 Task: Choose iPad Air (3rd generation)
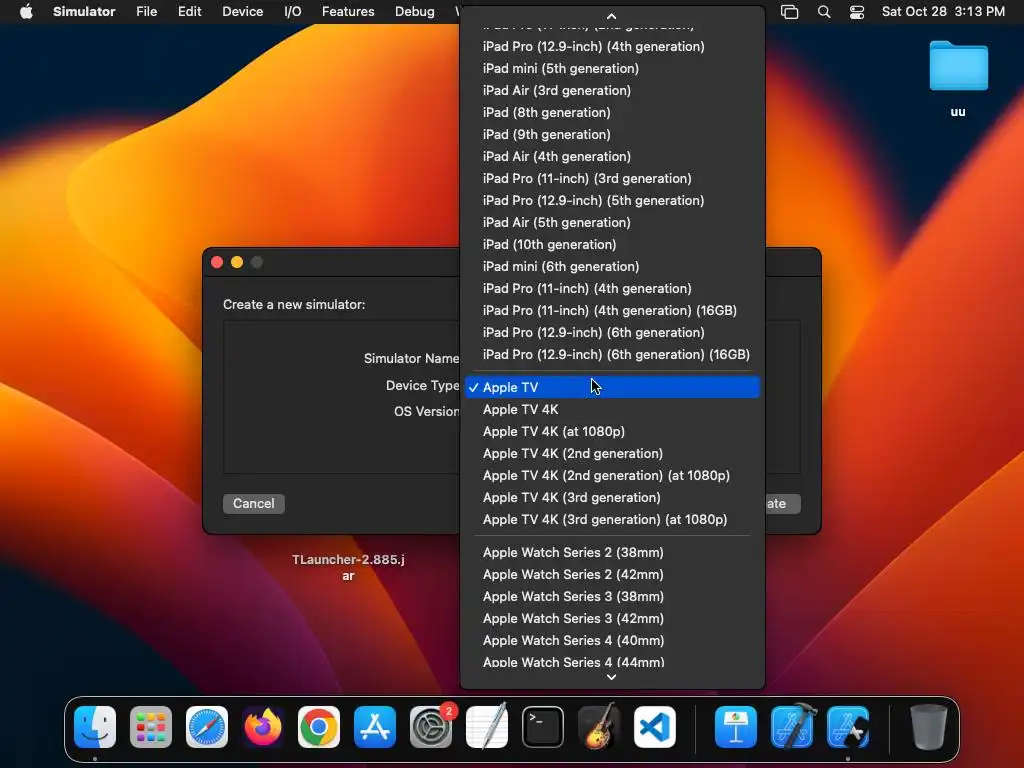click(x=612, y=91)
